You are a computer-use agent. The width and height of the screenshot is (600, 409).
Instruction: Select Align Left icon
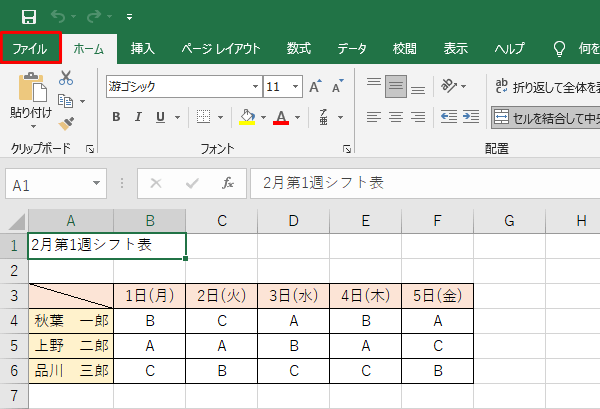[x=373, y=117]
